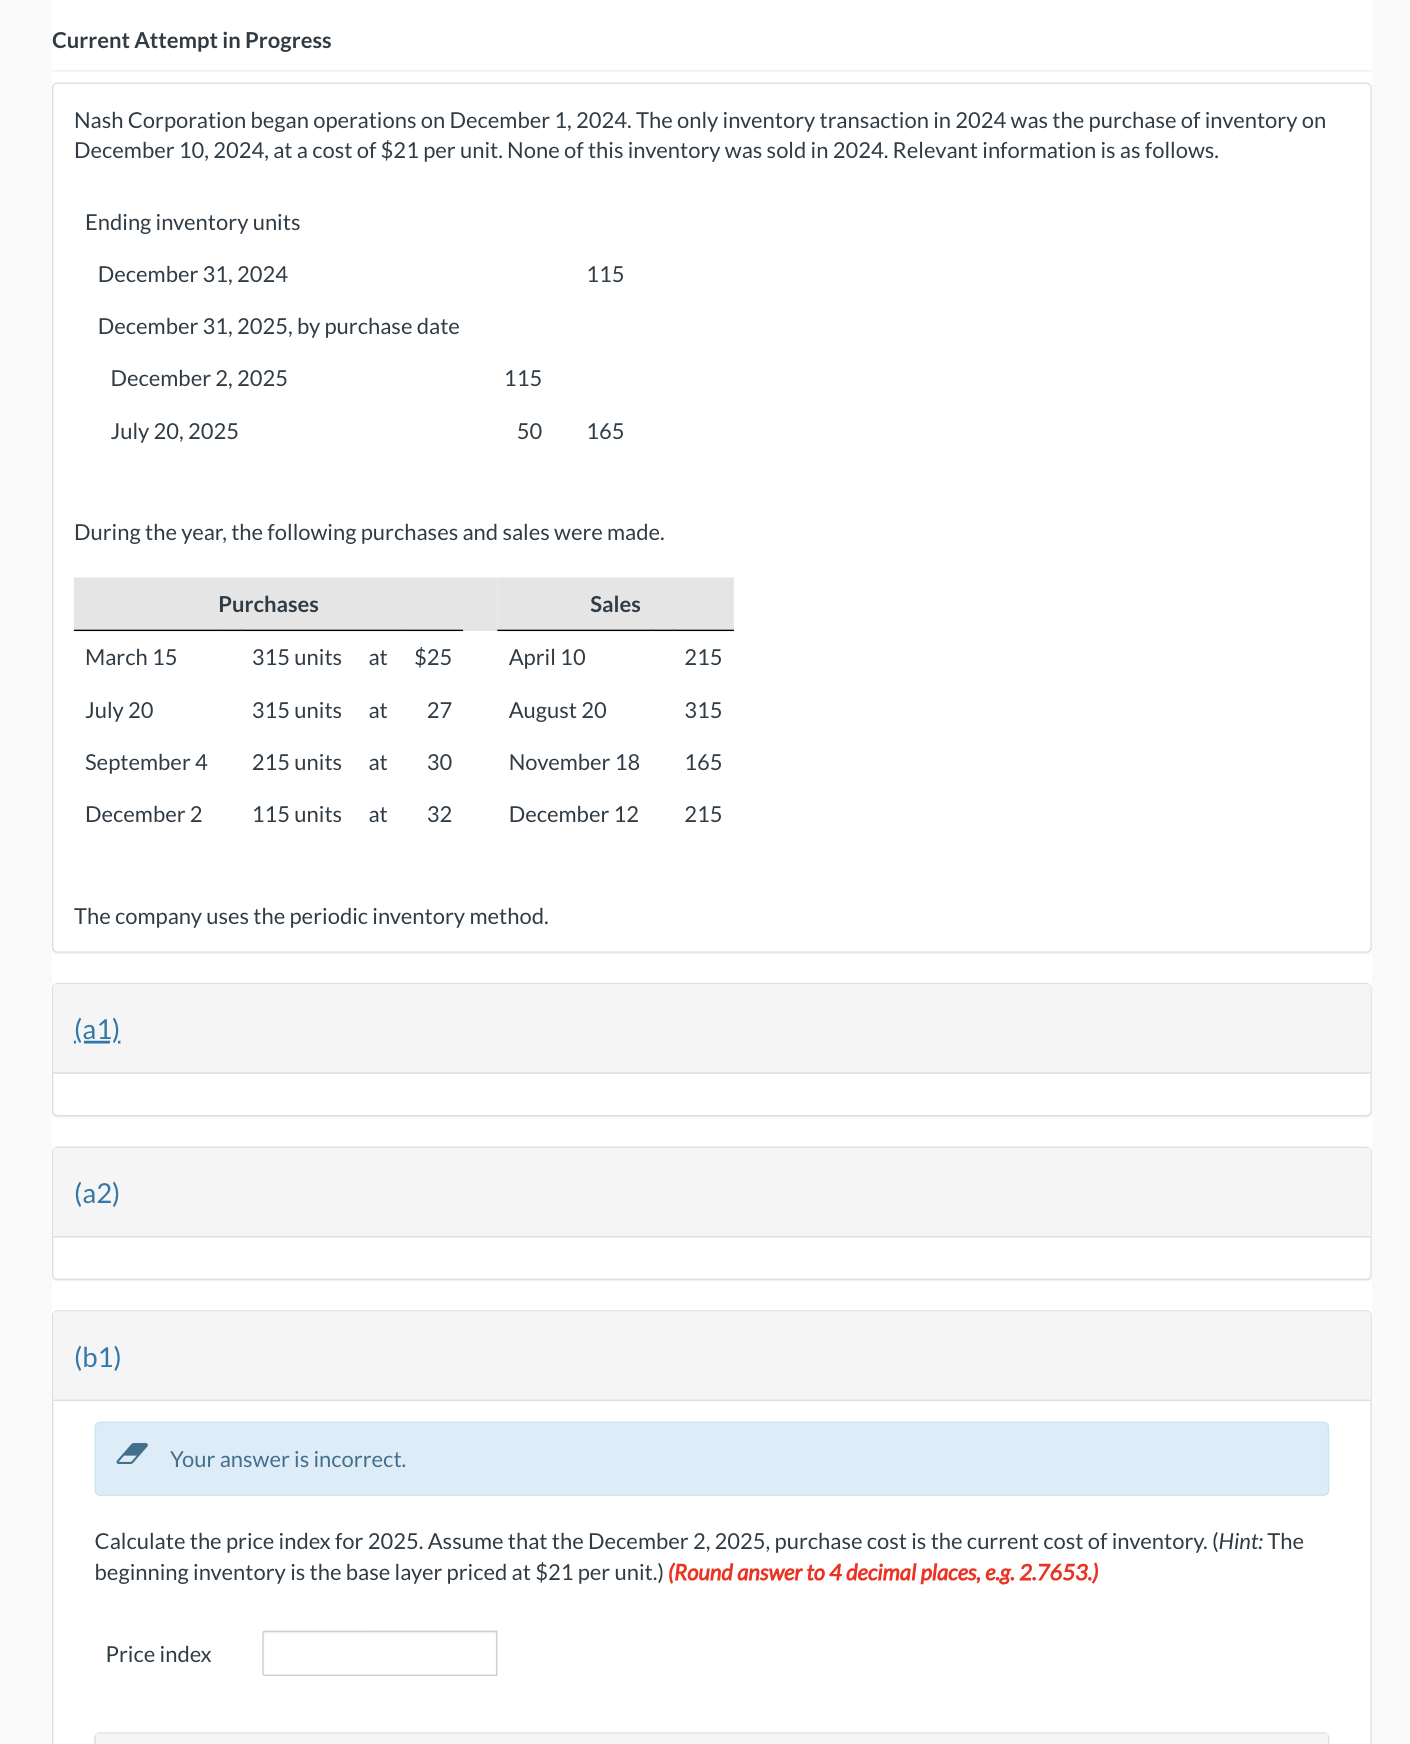
Task: Select the July 20 purchase row date
Action: (x=119, y=710)
